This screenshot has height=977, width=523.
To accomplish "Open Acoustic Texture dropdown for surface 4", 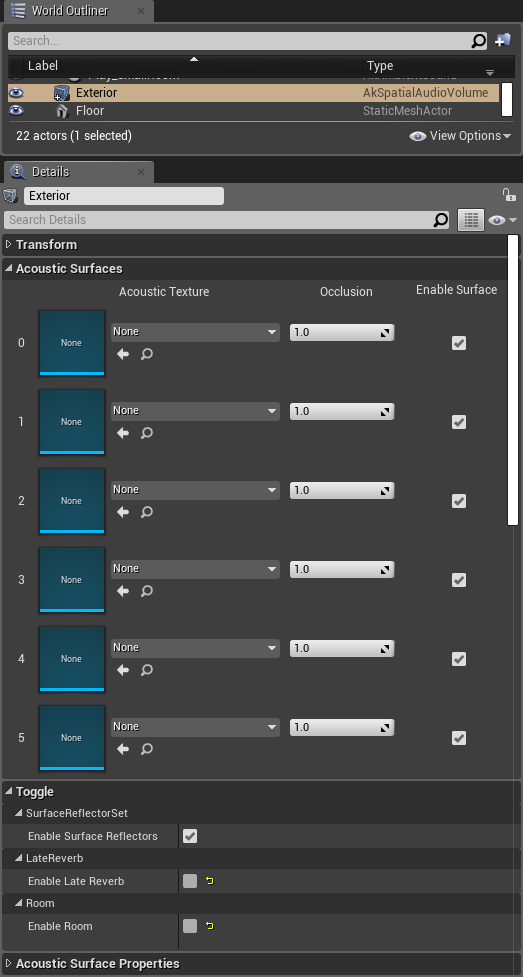I will [195, 648].
